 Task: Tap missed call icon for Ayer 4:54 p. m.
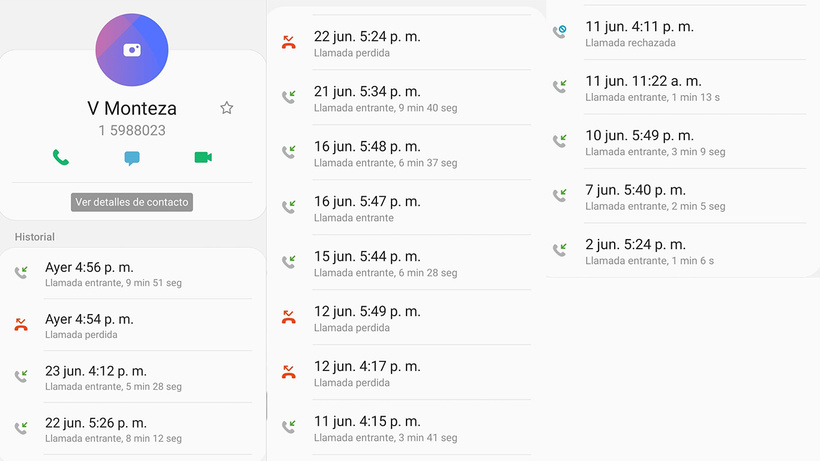[x=21, y=325]
